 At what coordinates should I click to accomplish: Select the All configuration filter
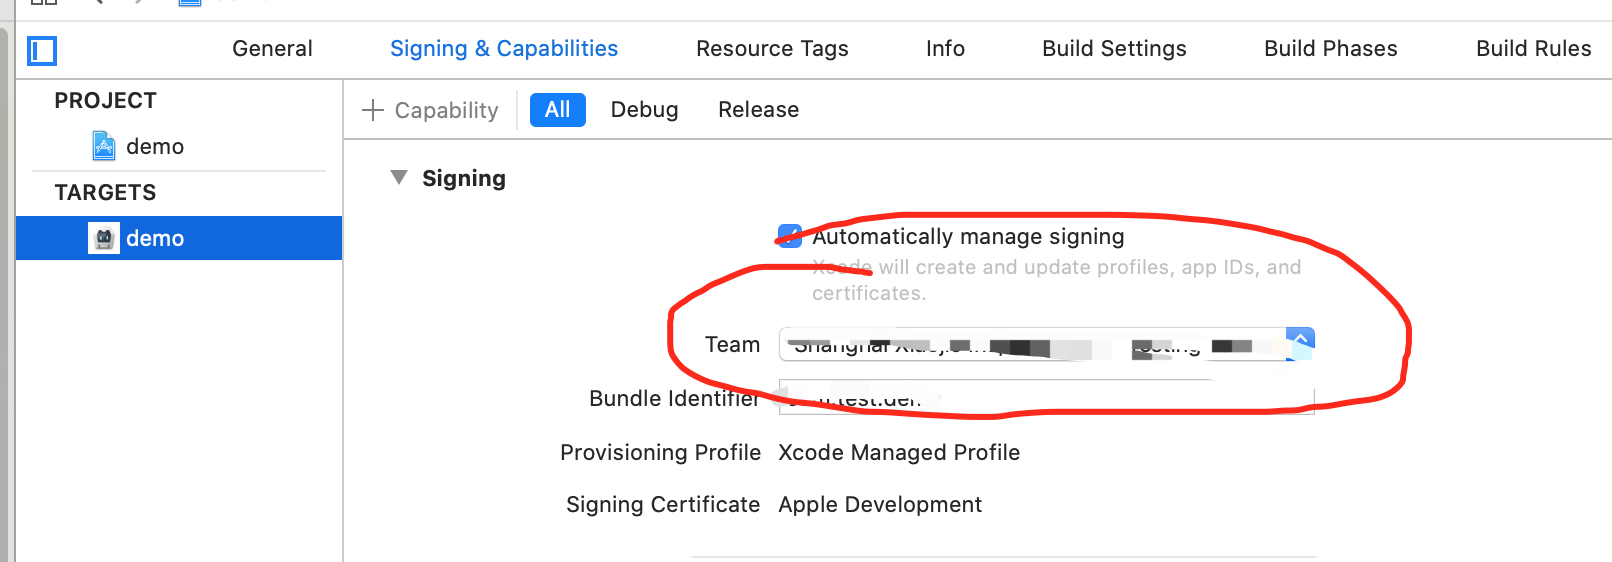pyautogui.click(x=558, y=110)
